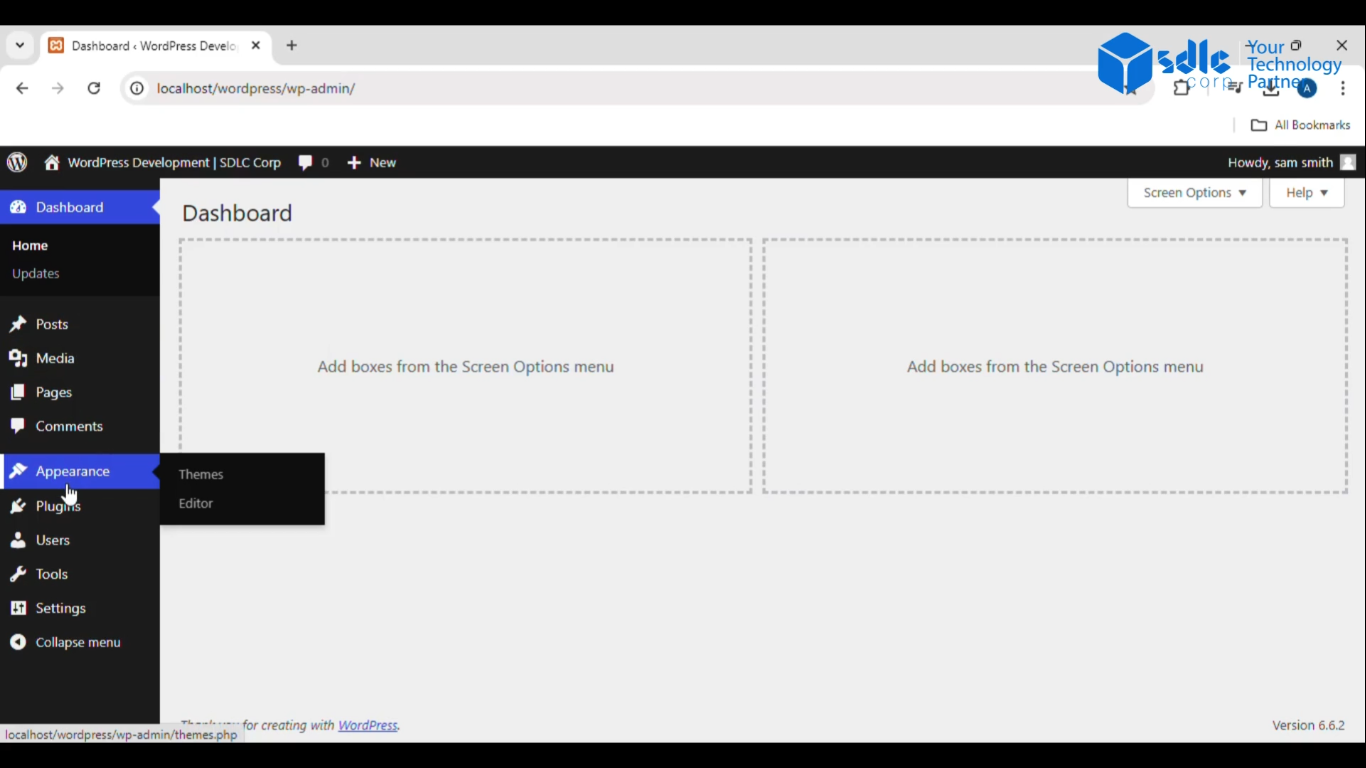Viewport: 1366px width, 768px height.
Task: Open a new browser tab
Action: 292,45
